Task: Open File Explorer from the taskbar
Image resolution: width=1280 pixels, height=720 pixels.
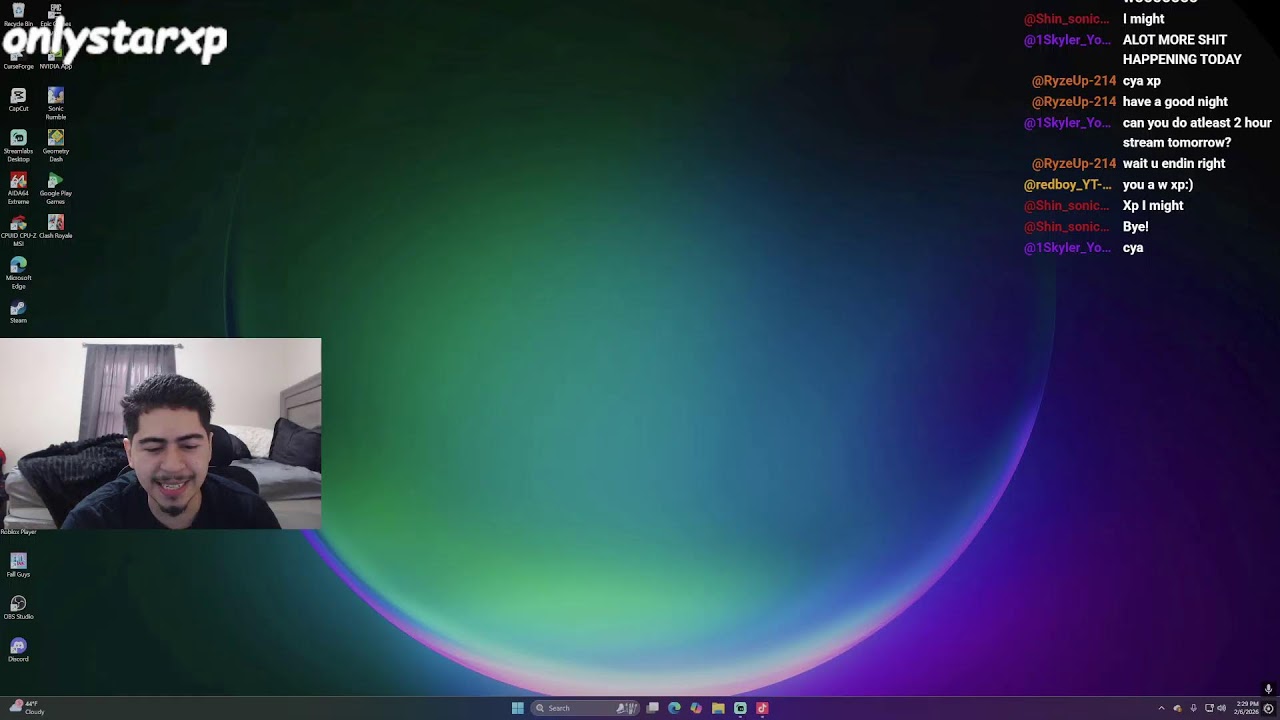Action: click(718, 708)
